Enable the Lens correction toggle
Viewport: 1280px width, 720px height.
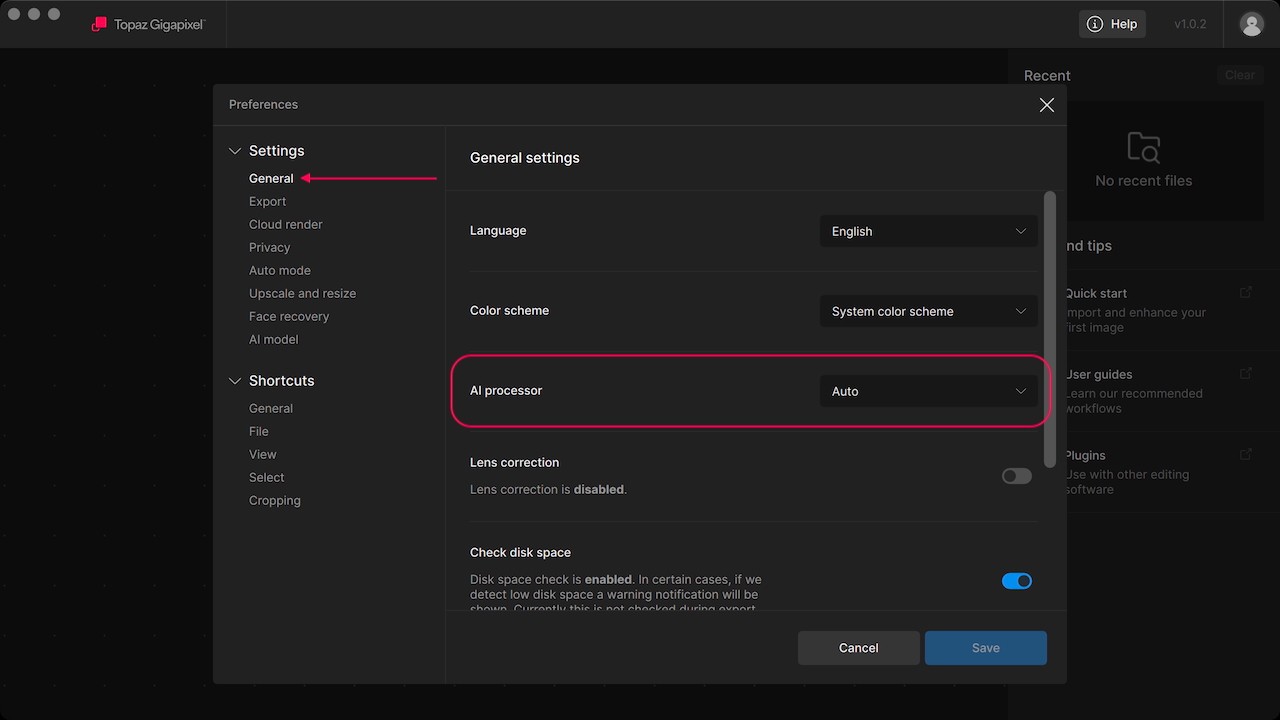1016,476
